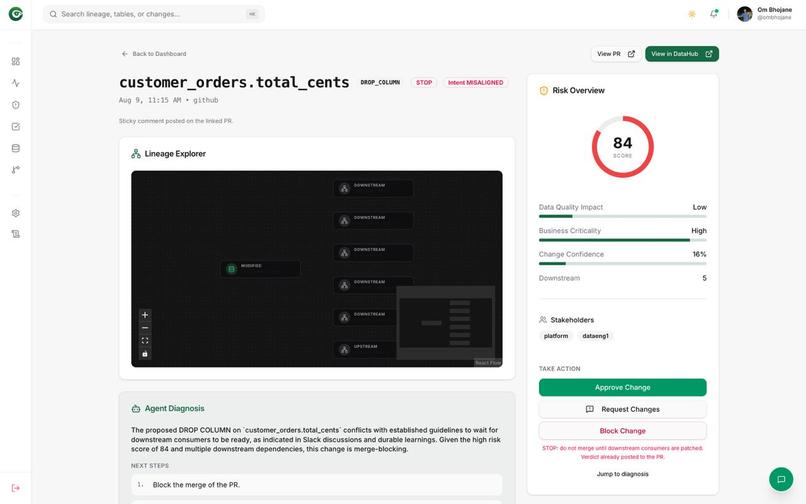Click the Business Criticality High value

coord(699,231)
